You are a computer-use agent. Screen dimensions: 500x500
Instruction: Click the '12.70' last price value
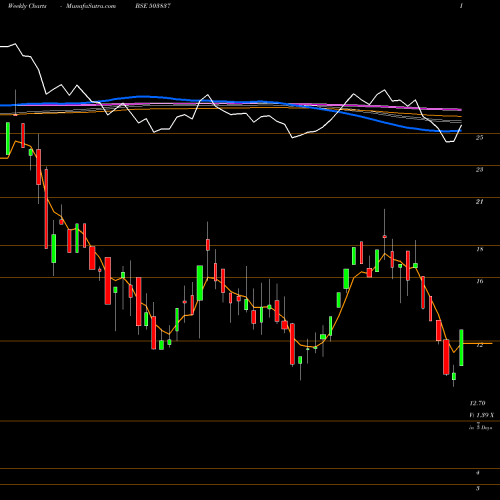click(477, 403)
